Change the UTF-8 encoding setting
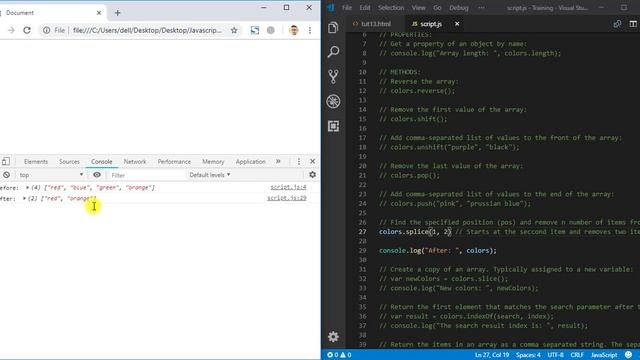 coord(556,355)
